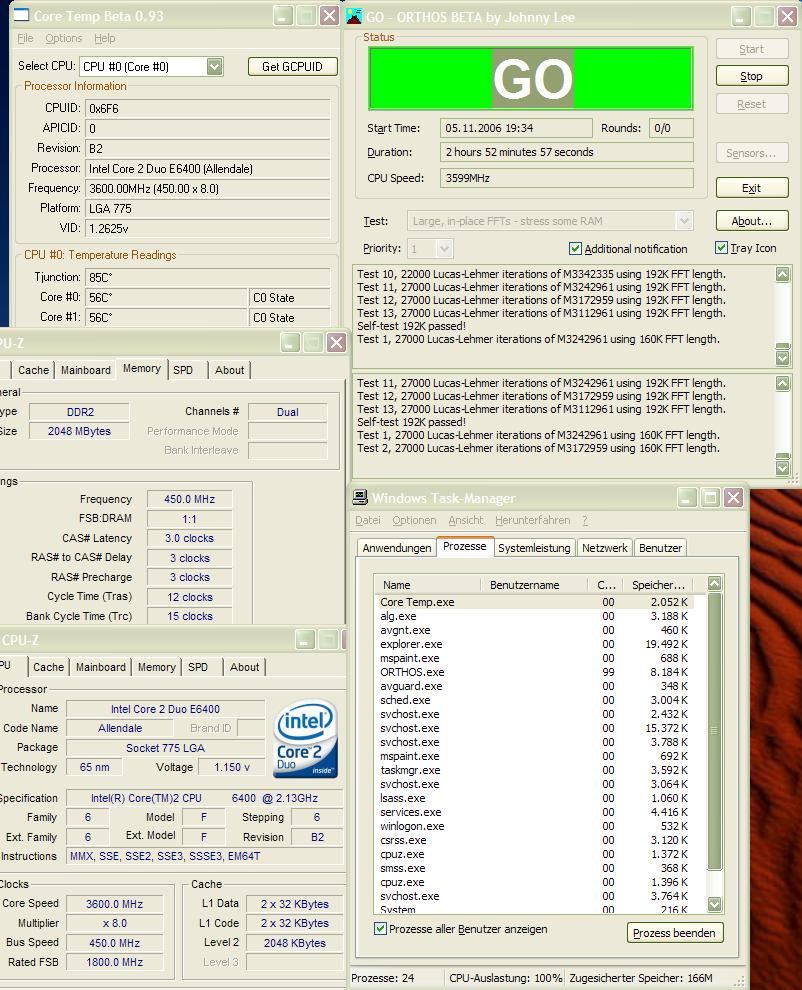Select explorer.exe in process list
Image resolution: width=802 pixels, height=990 pixels.
534,644
